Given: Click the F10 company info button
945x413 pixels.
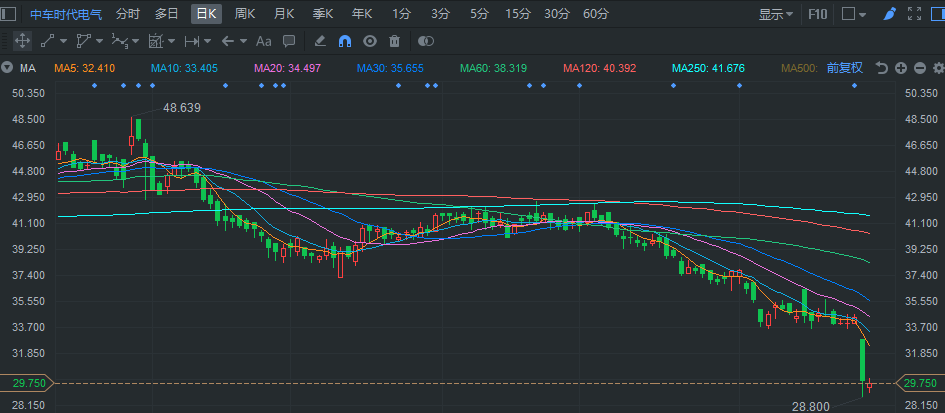Looking at the screenshot, I should pos(818,14).
